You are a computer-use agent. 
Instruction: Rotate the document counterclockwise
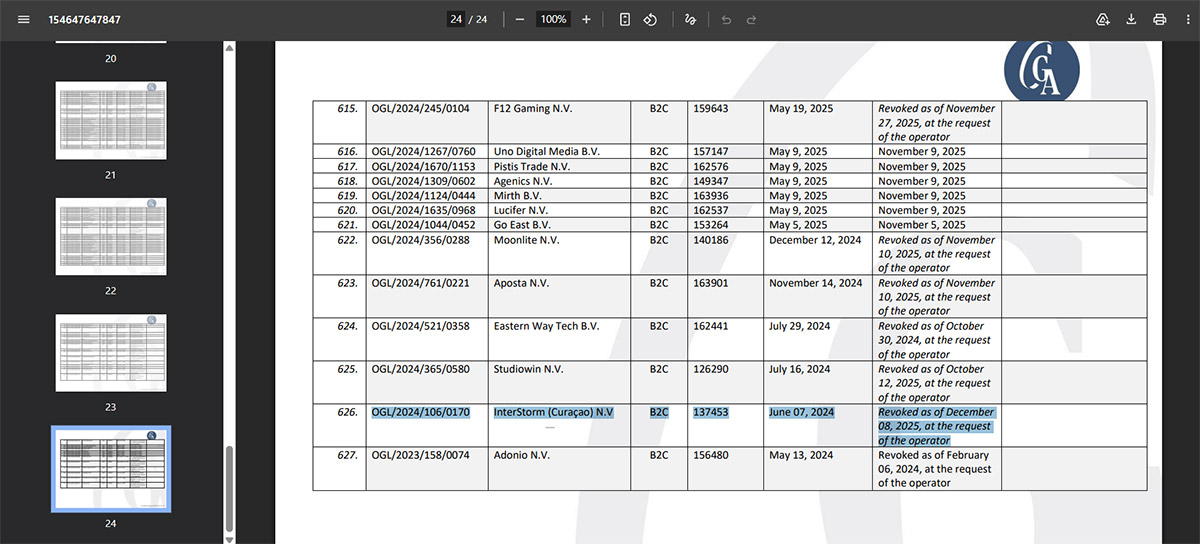pyautogui.click(x=650, y=20)
